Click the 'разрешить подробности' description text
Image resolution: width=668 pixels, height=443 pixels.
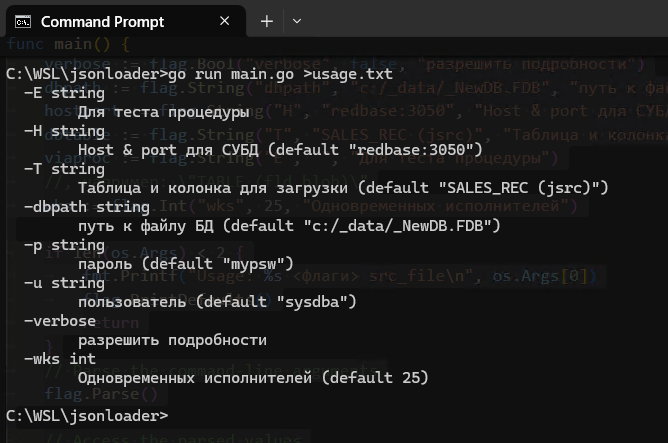[x=173, y=340]
